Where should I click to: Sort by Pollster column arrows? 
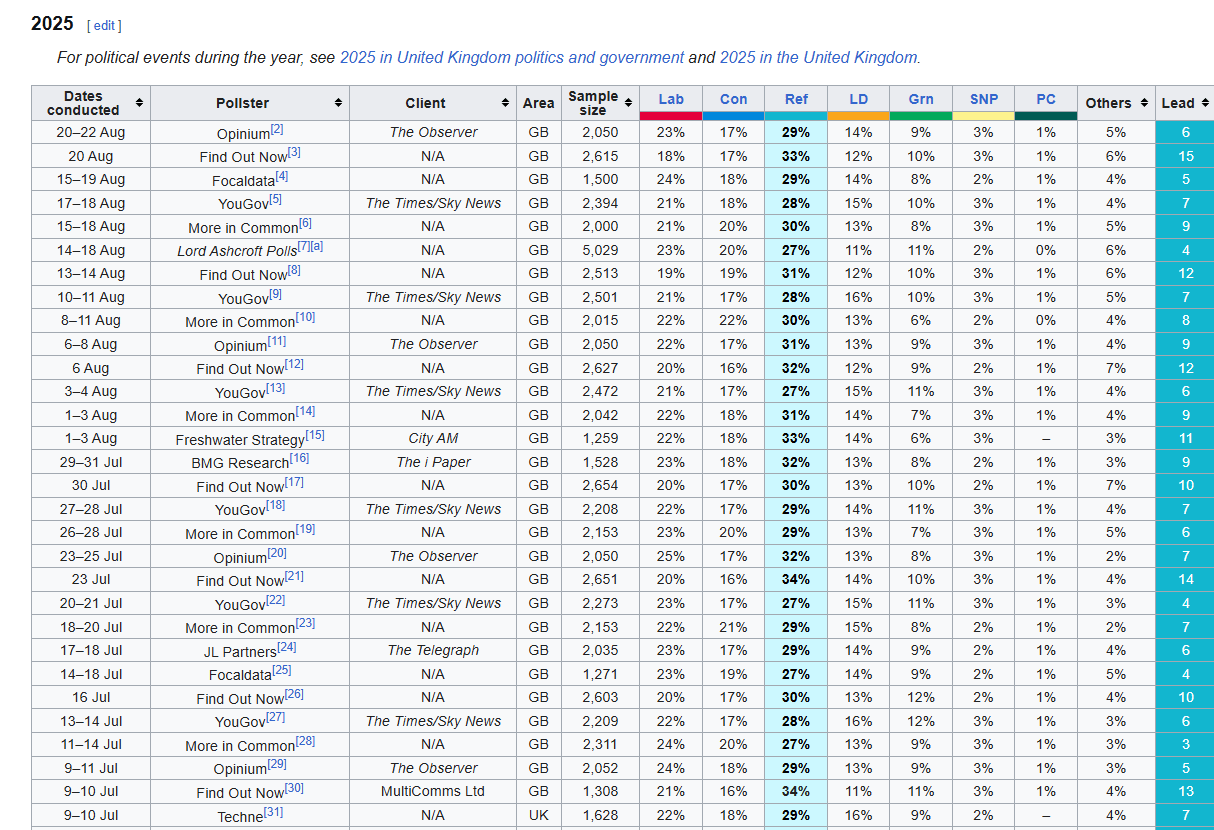coord(338,103)
